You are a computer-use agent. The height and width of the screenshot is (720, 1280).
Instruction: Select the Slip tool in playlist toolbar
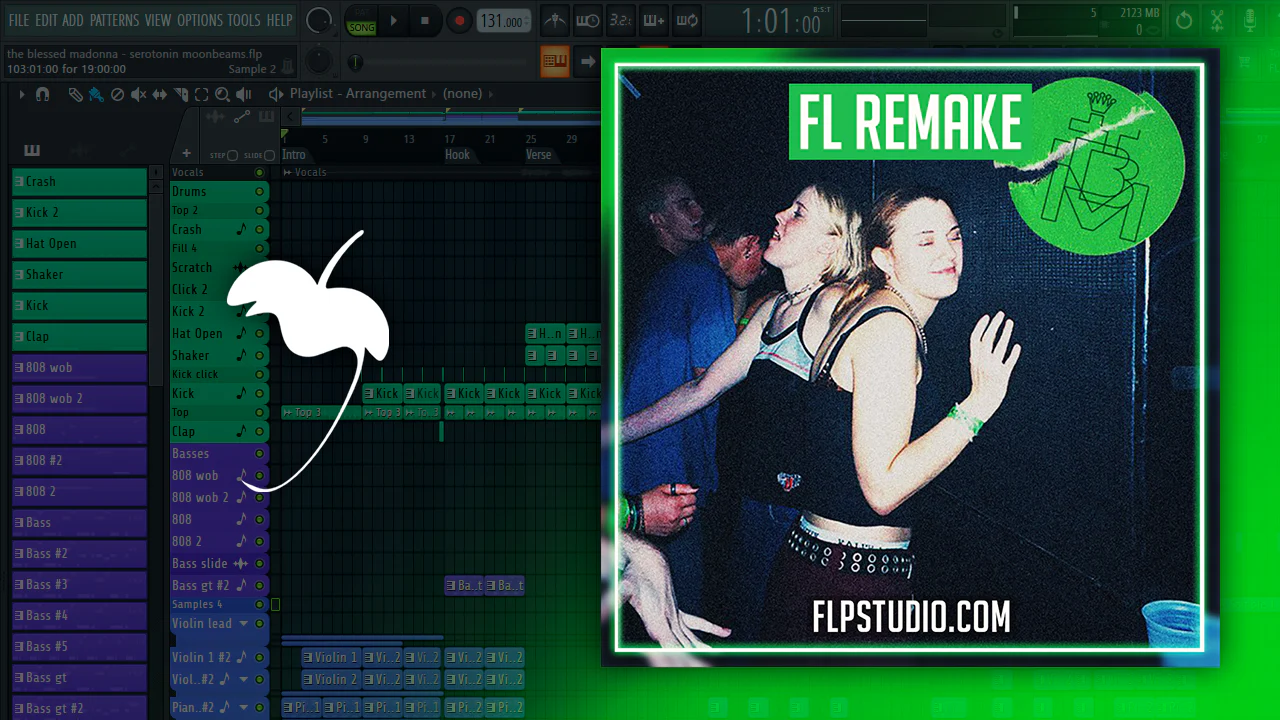point(160,94)
